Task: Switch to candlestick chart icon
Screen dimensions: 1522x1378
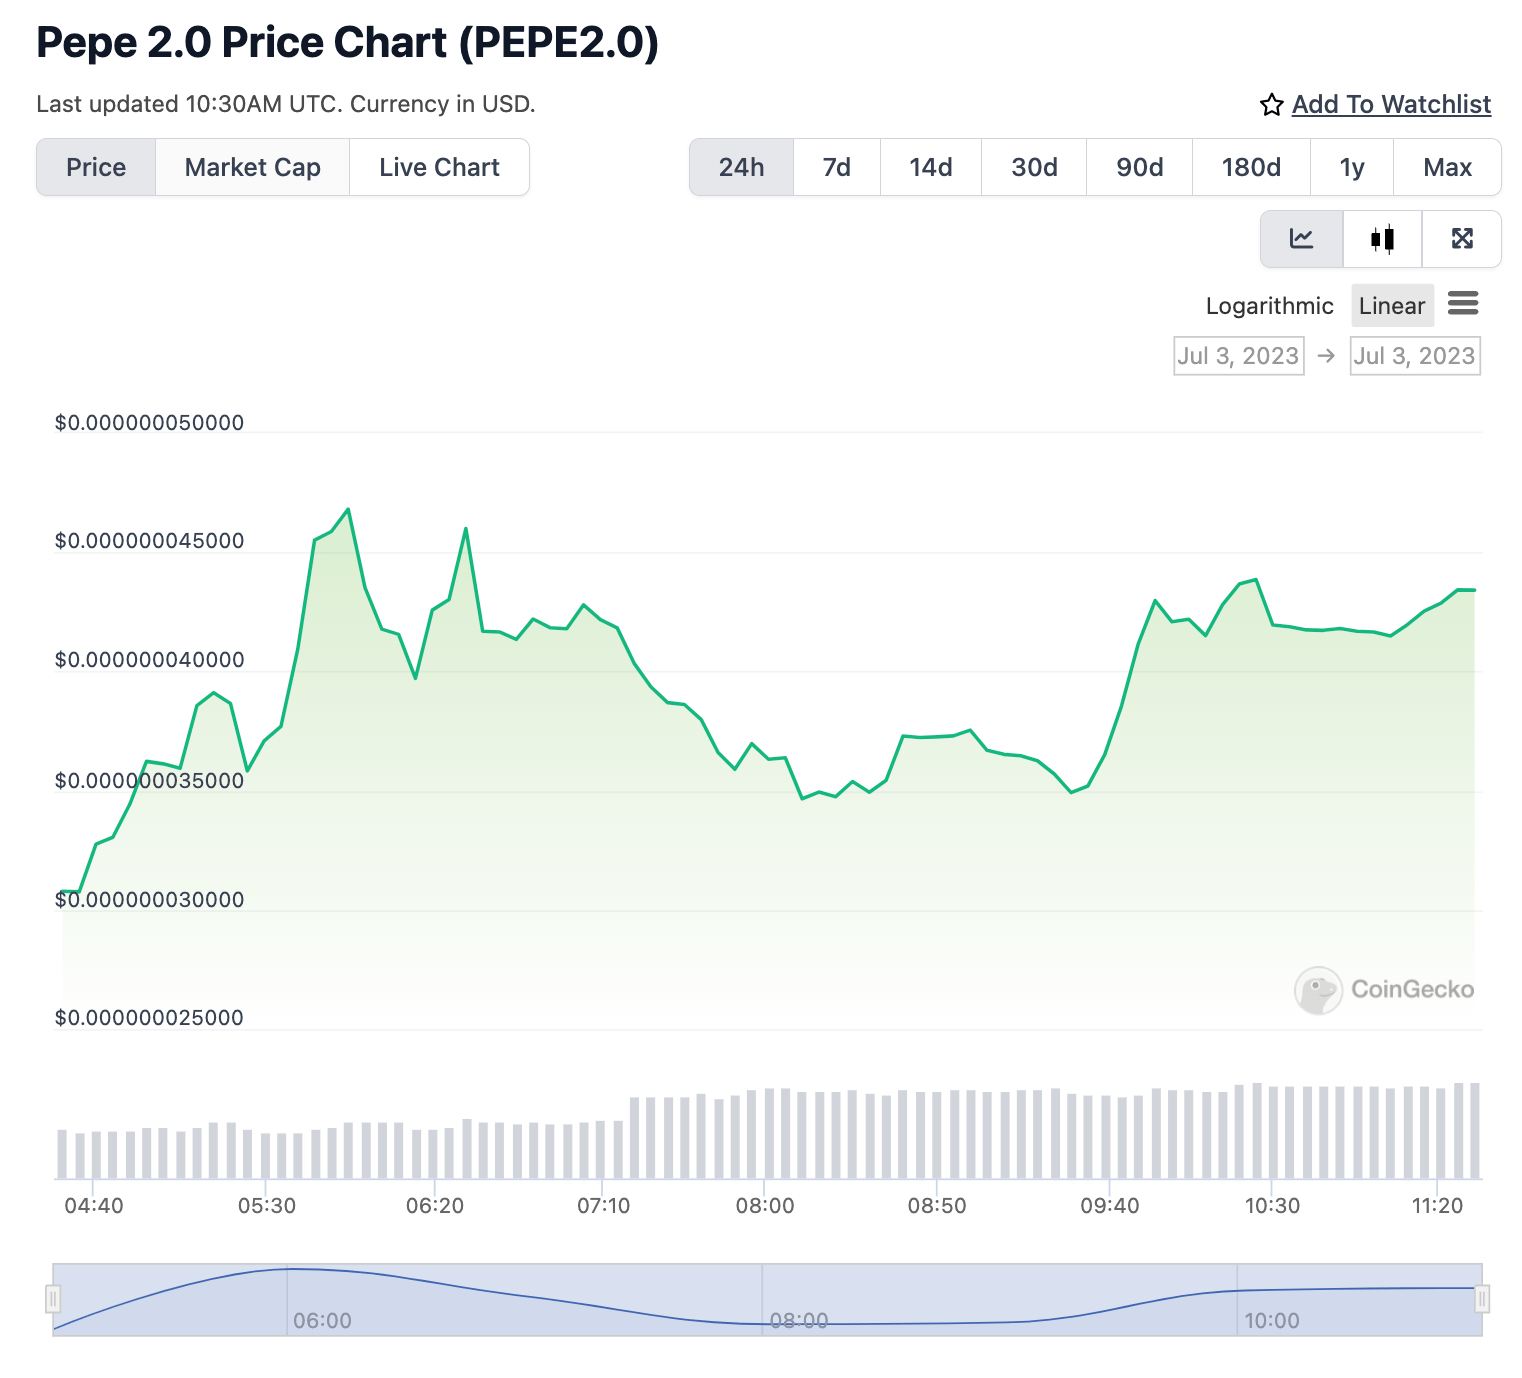Action: pos(1382,239)
